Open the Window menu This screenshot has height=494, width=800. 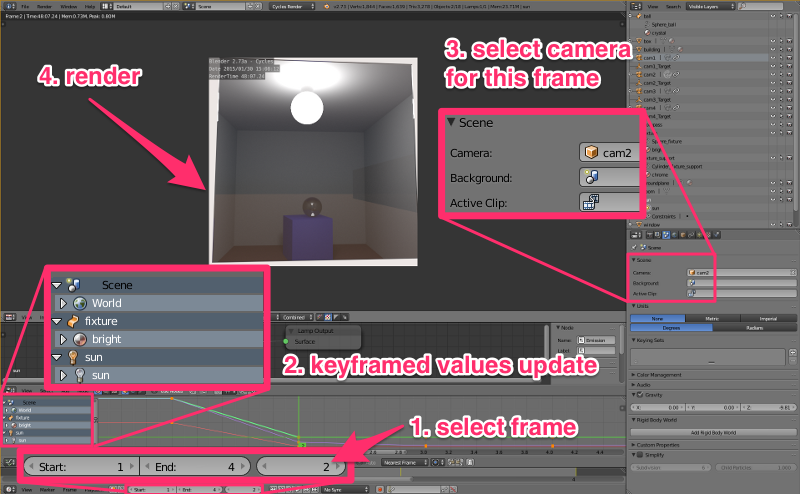(68, 7)
